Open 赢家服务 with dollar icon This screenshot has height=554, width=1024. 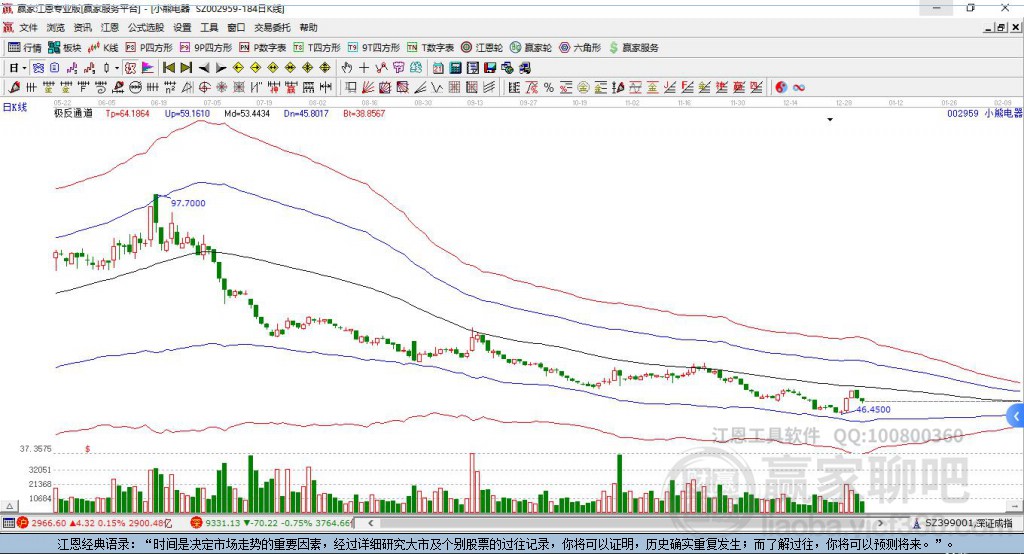[x=634, y=48]
